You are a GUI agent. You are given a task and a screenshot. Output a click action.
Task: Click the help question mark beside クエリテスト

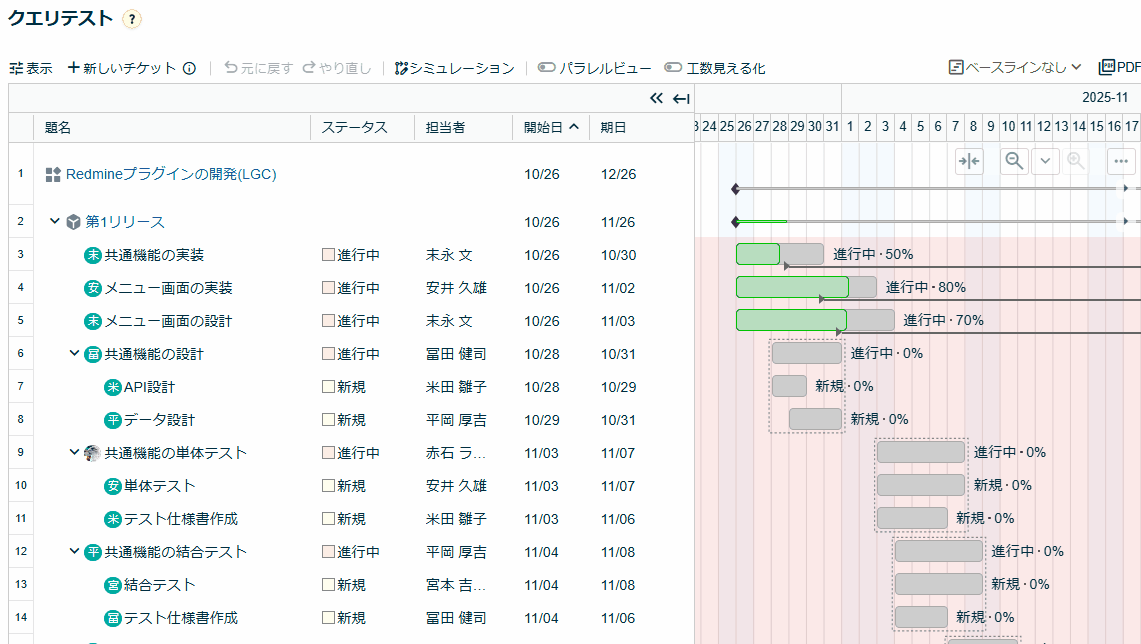[x=131, y=19]
